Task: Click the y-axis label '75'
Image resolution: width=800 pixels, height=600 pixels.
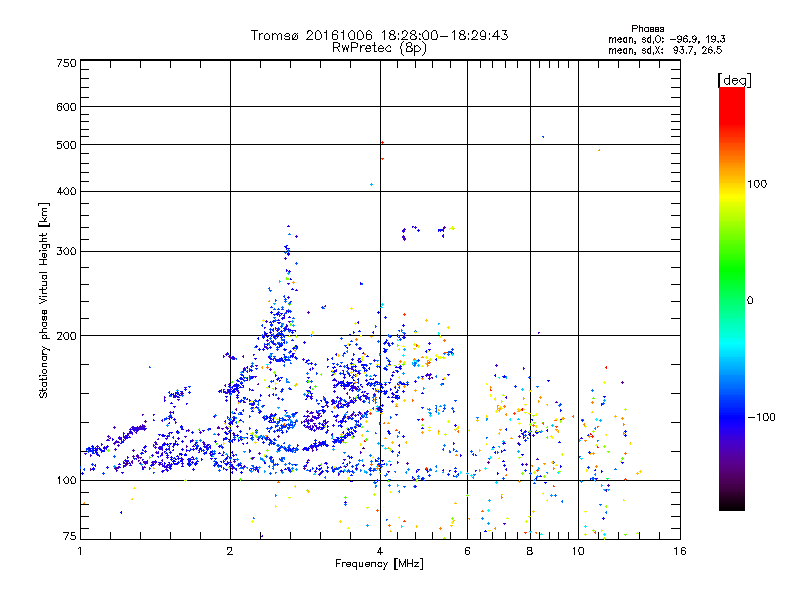Action: [70, 536]
